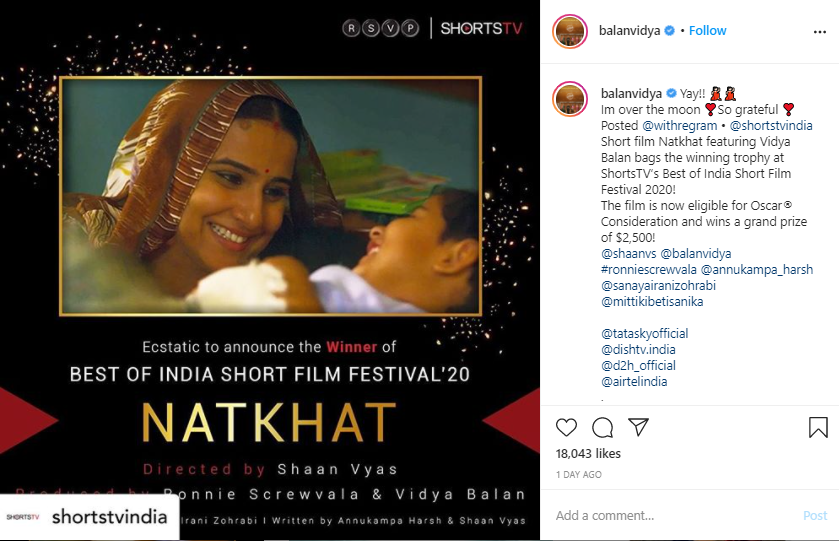839x541 pixels.
Task: View the 18,043 likes list
Action: click(588, 454)
